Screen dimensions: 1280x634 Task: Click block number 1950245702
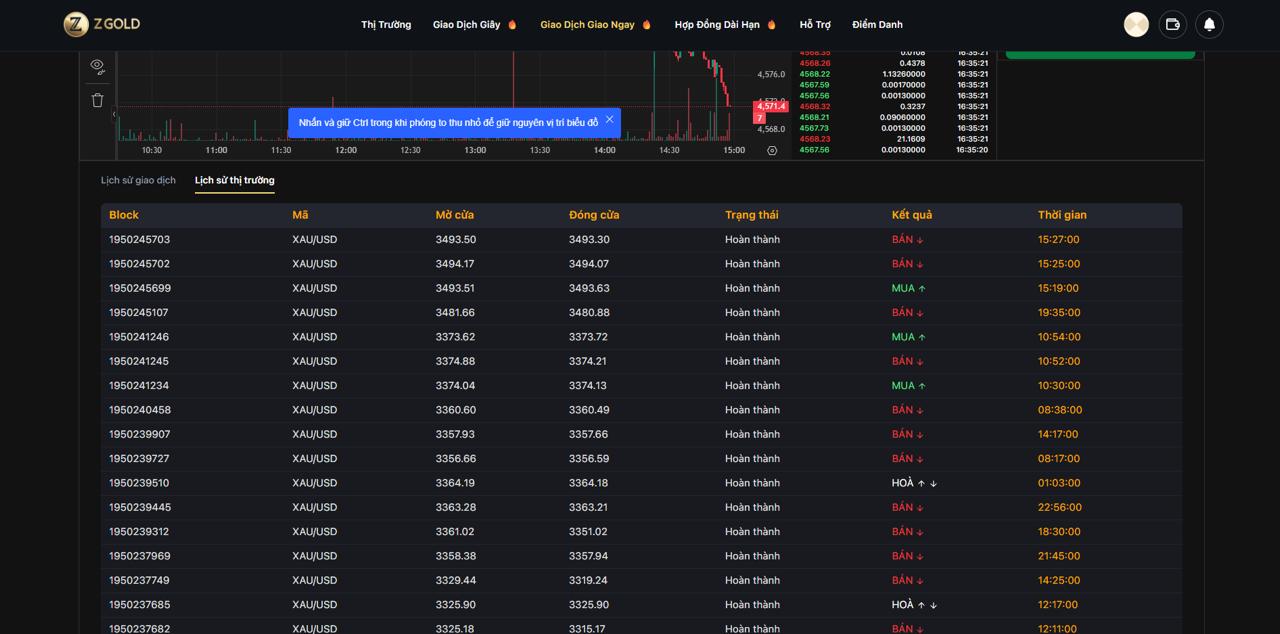pos(140,264)
